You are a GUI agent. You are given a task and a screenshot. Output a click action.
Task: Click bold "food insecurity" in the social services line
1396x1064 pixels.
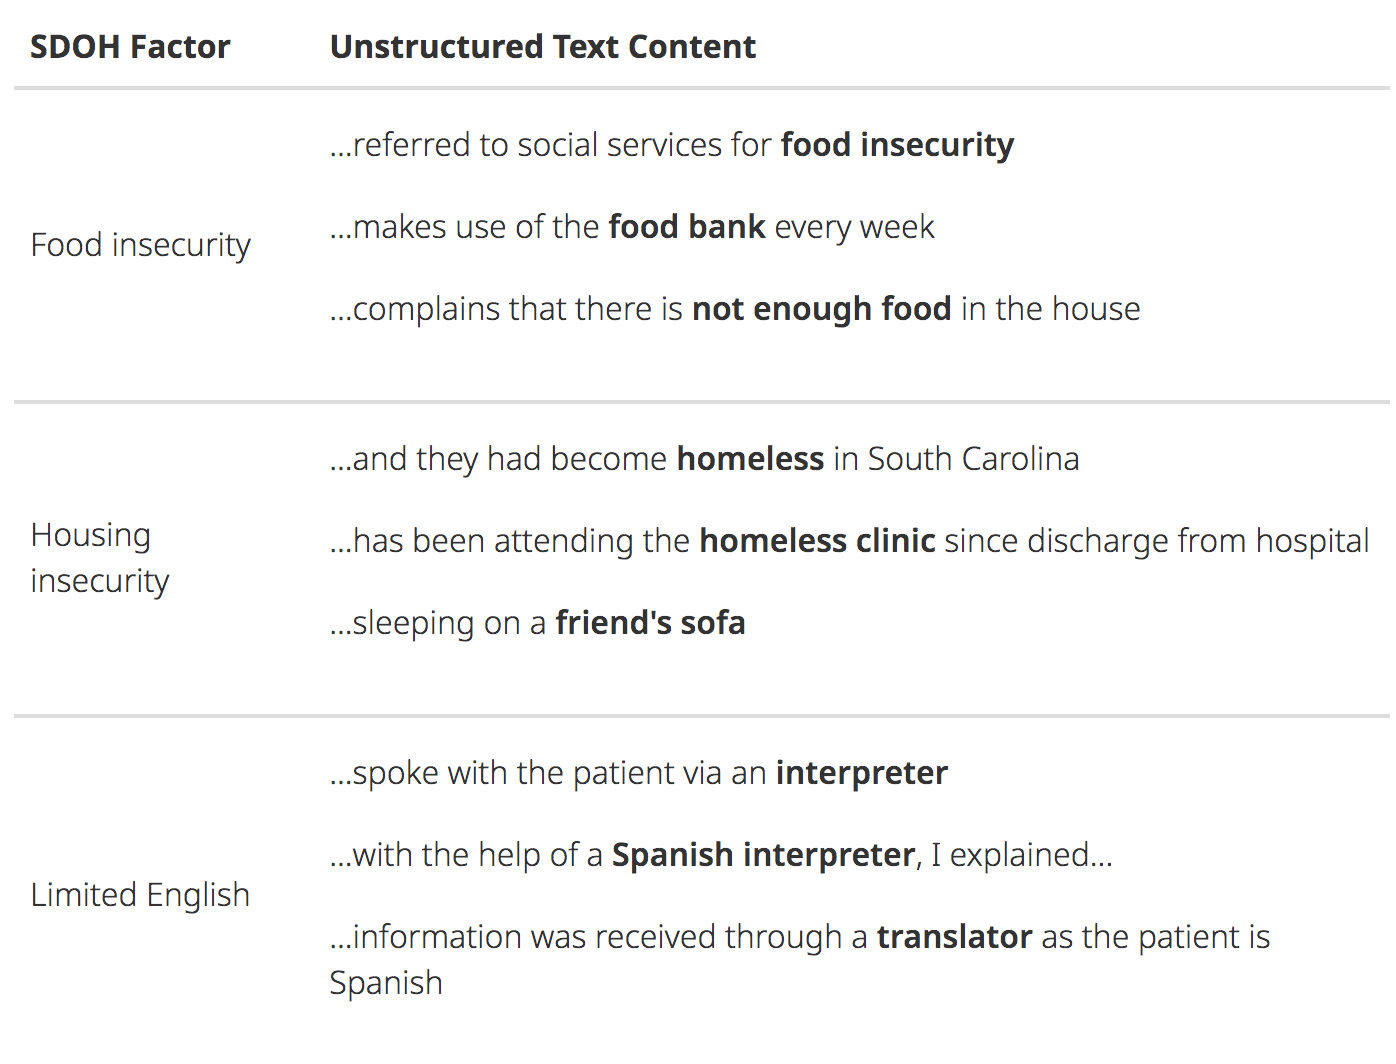pos(897,145)
